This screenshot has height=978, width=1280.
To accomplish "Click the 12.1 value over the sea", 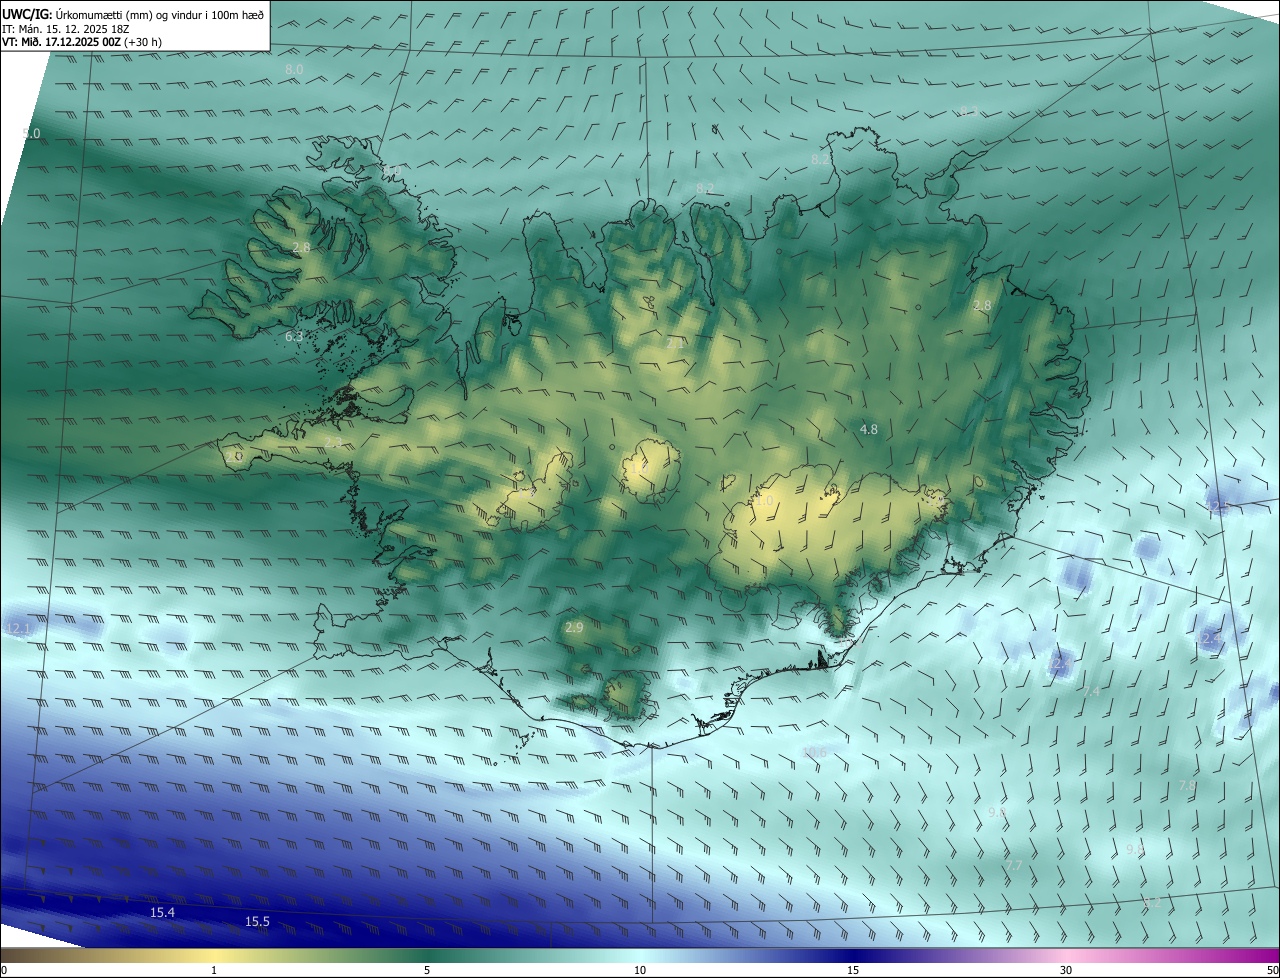I will (x=18, y=628).
